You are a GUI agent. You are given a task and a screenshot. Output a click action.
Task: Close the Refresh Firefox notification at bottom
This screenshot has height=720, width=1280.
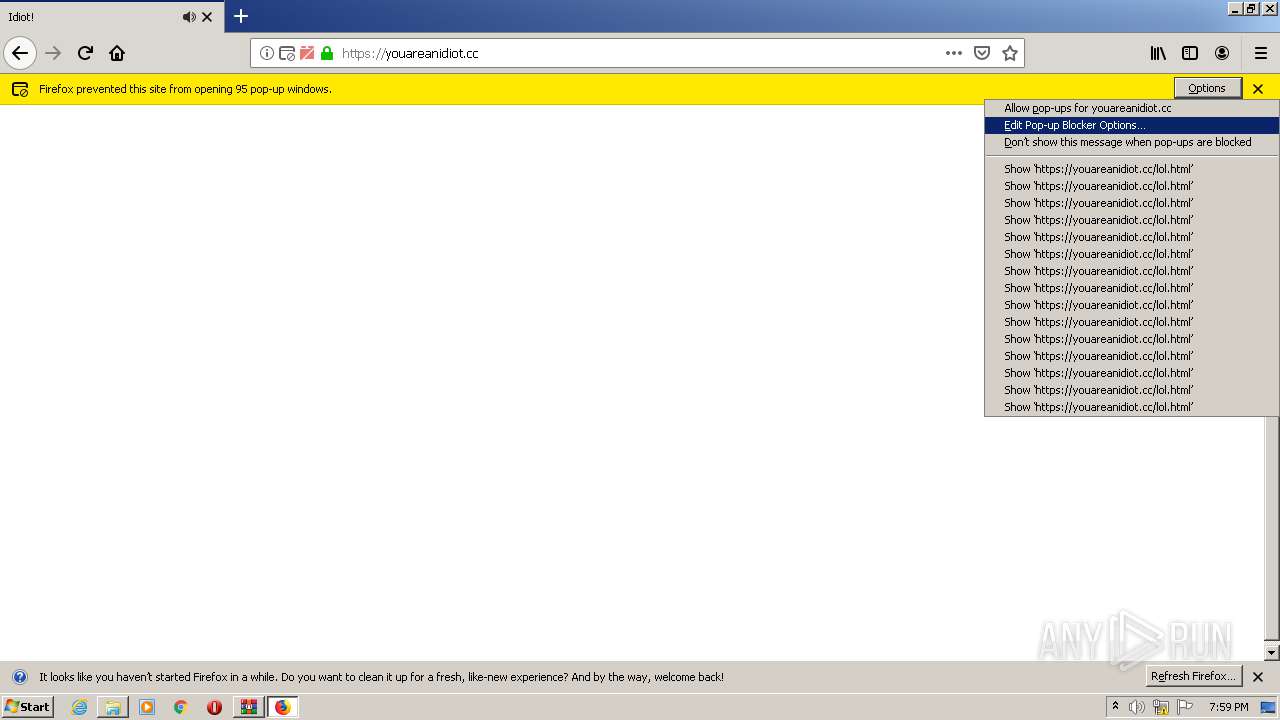click(1258, 677)
